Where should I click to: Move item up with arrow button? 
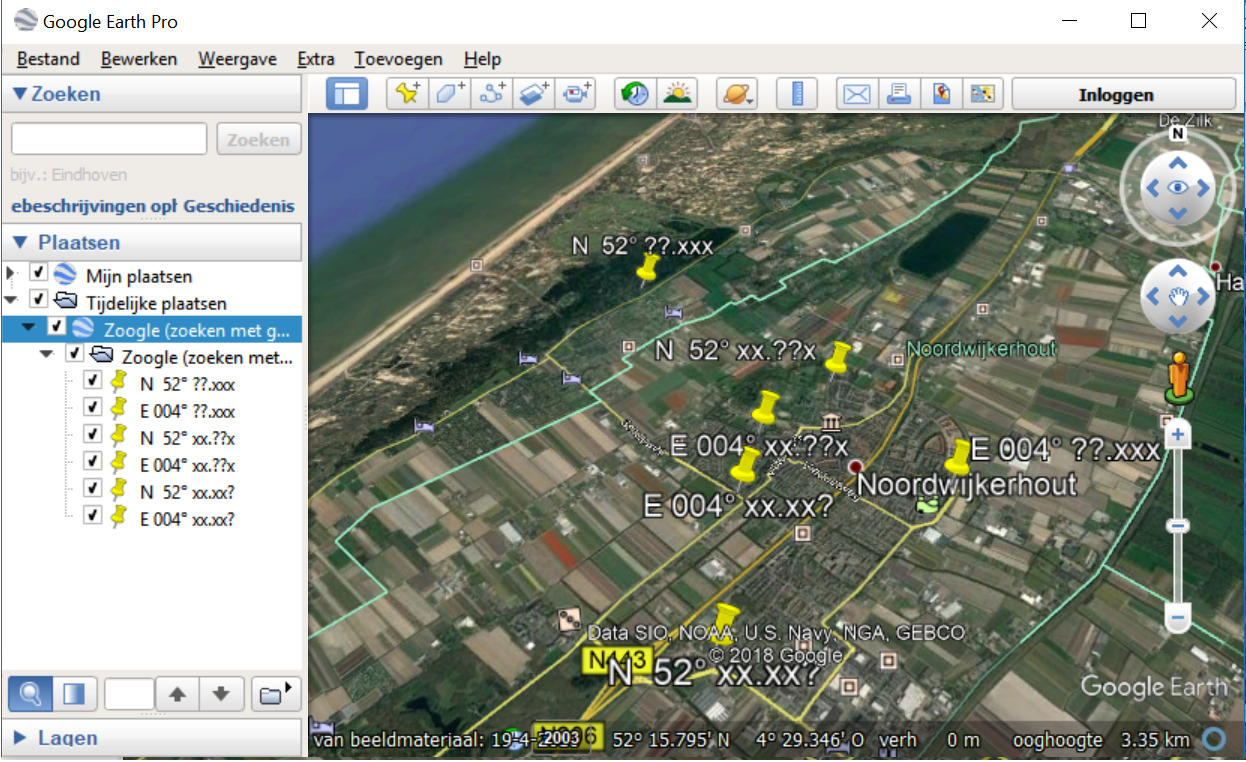[177, 693]
